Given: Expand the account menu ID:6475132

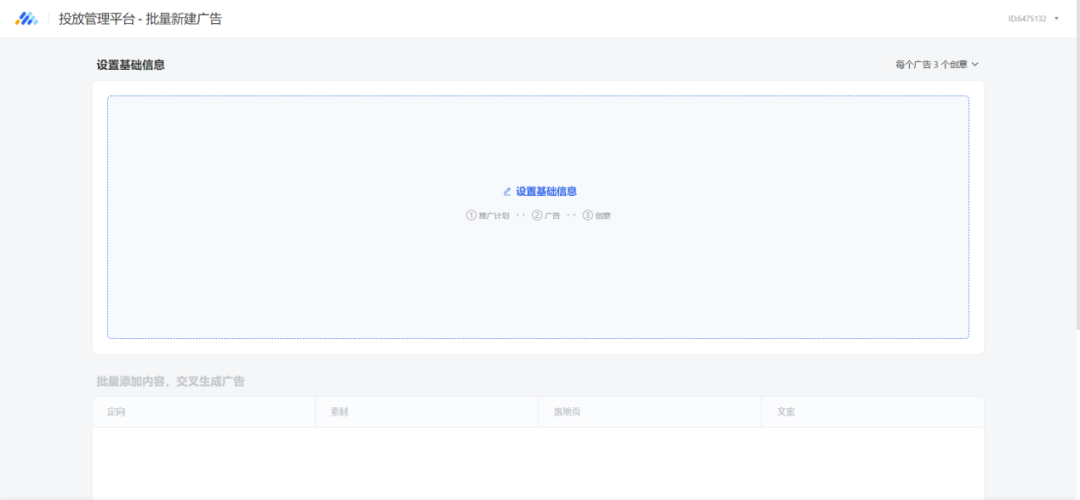Looking at the screenshot, I should click(x=1027, y=18).
